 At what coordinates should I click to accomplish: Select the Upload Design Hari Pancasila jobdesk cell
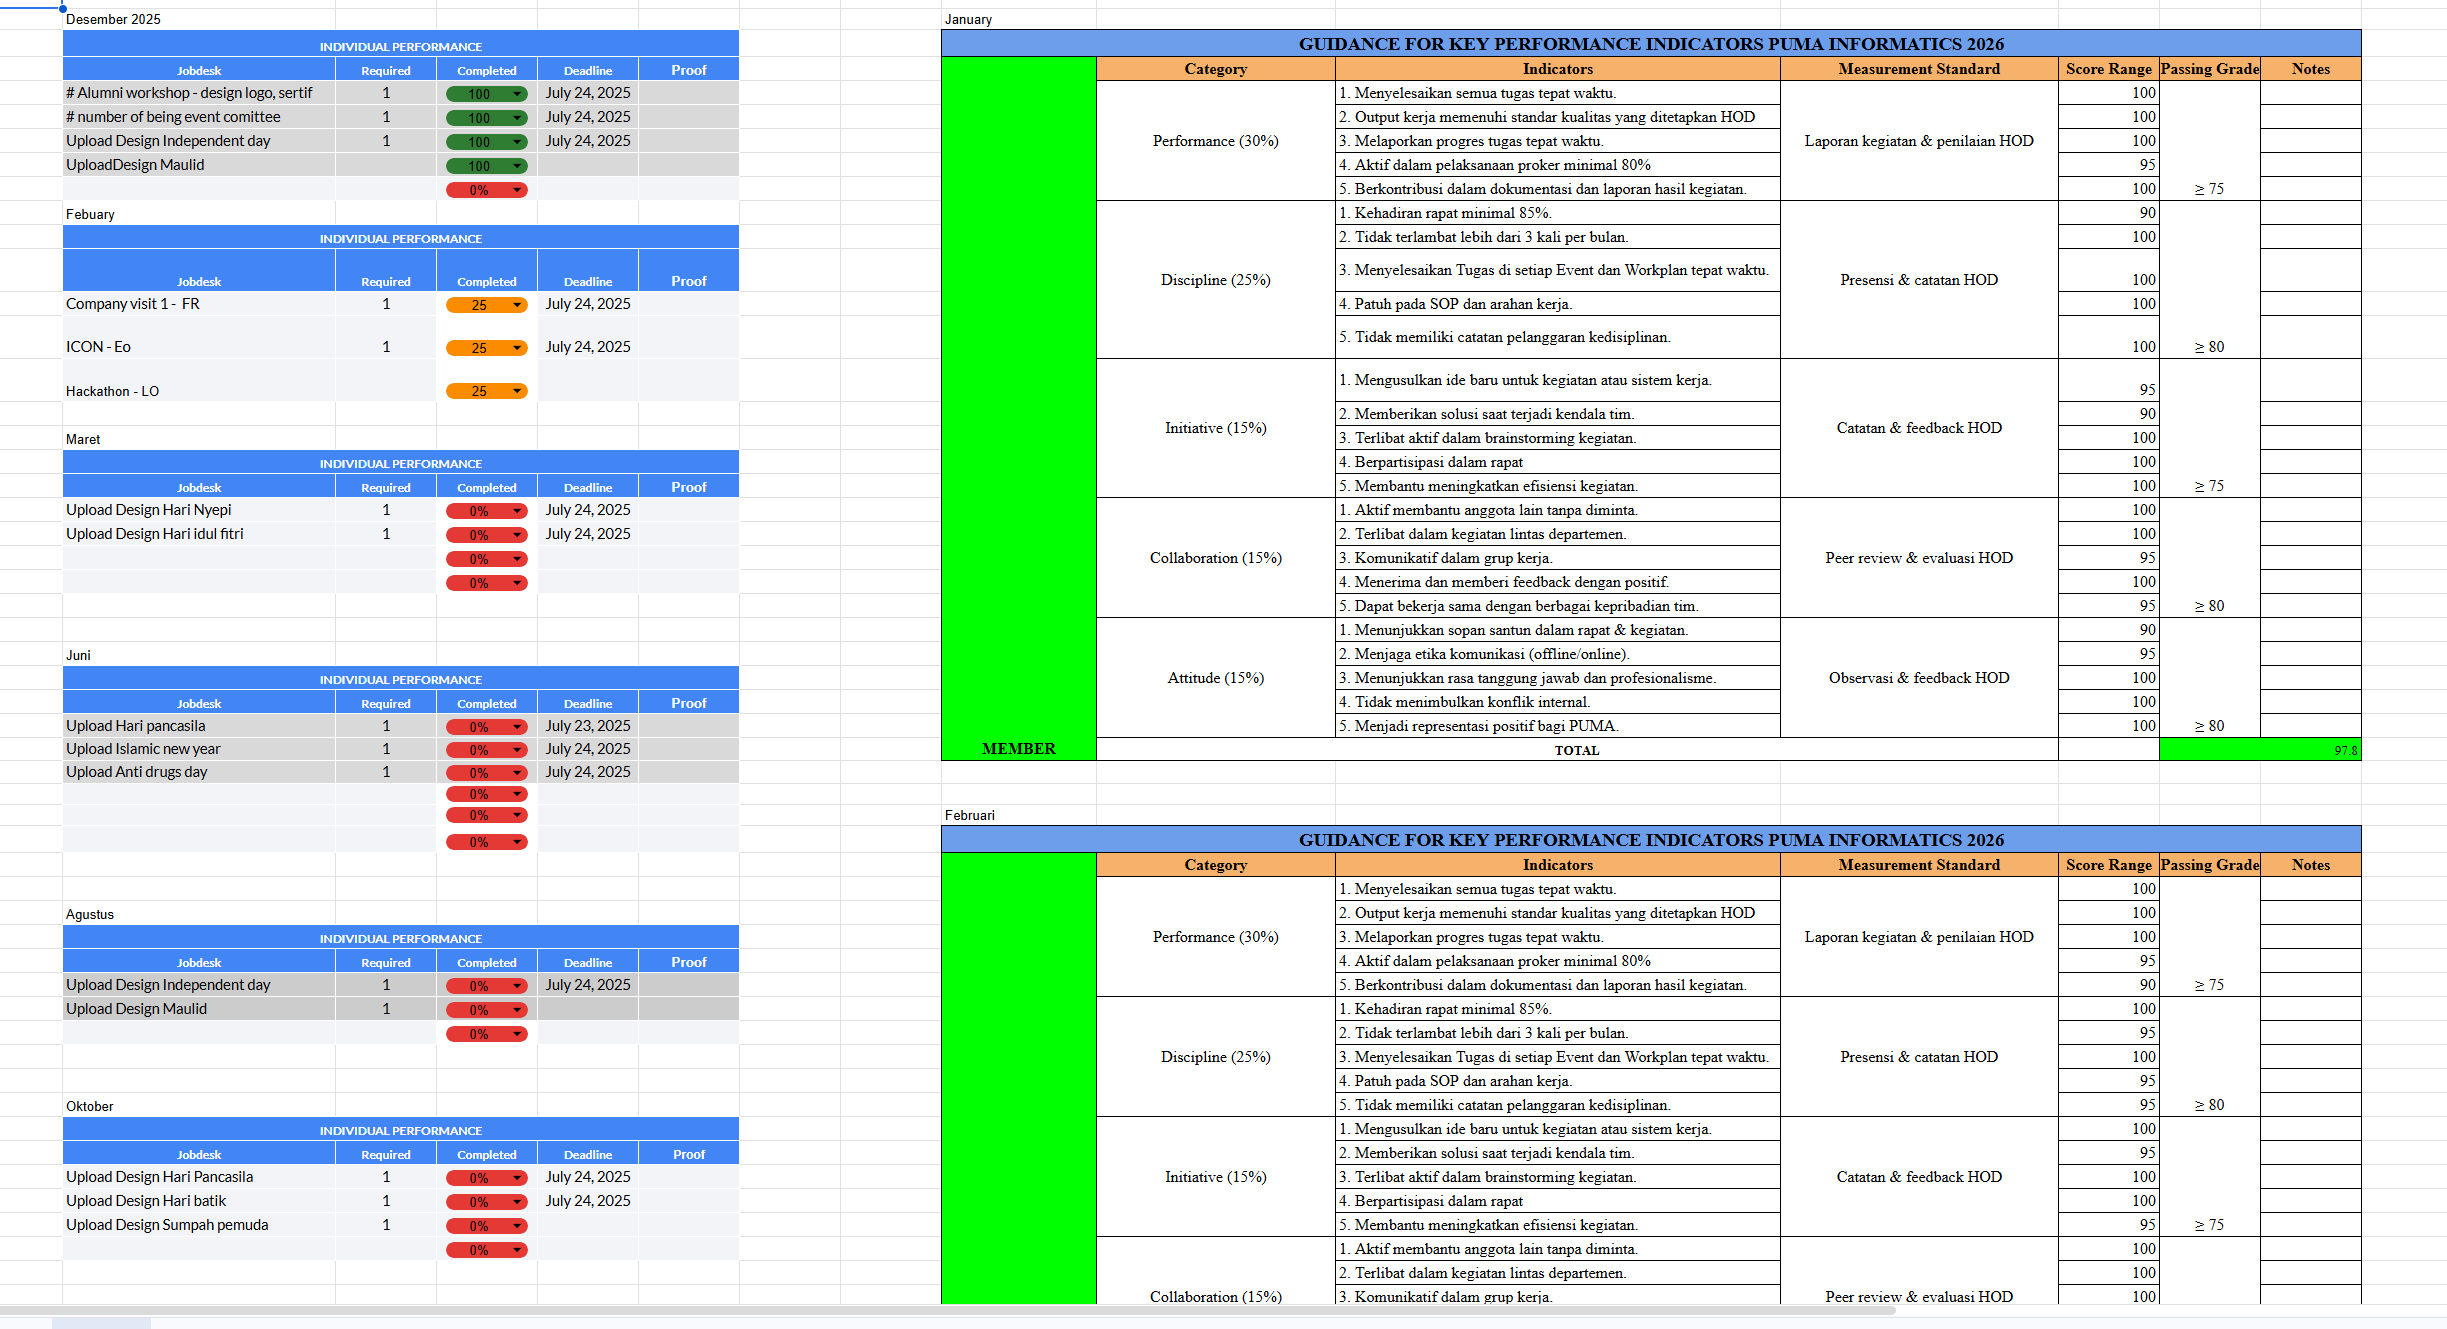point(199,1177)
